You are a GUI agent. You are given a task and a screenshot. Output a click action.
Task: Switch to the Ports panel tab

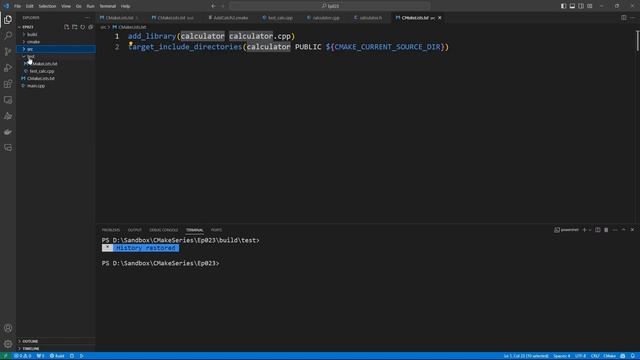point(216,230)
